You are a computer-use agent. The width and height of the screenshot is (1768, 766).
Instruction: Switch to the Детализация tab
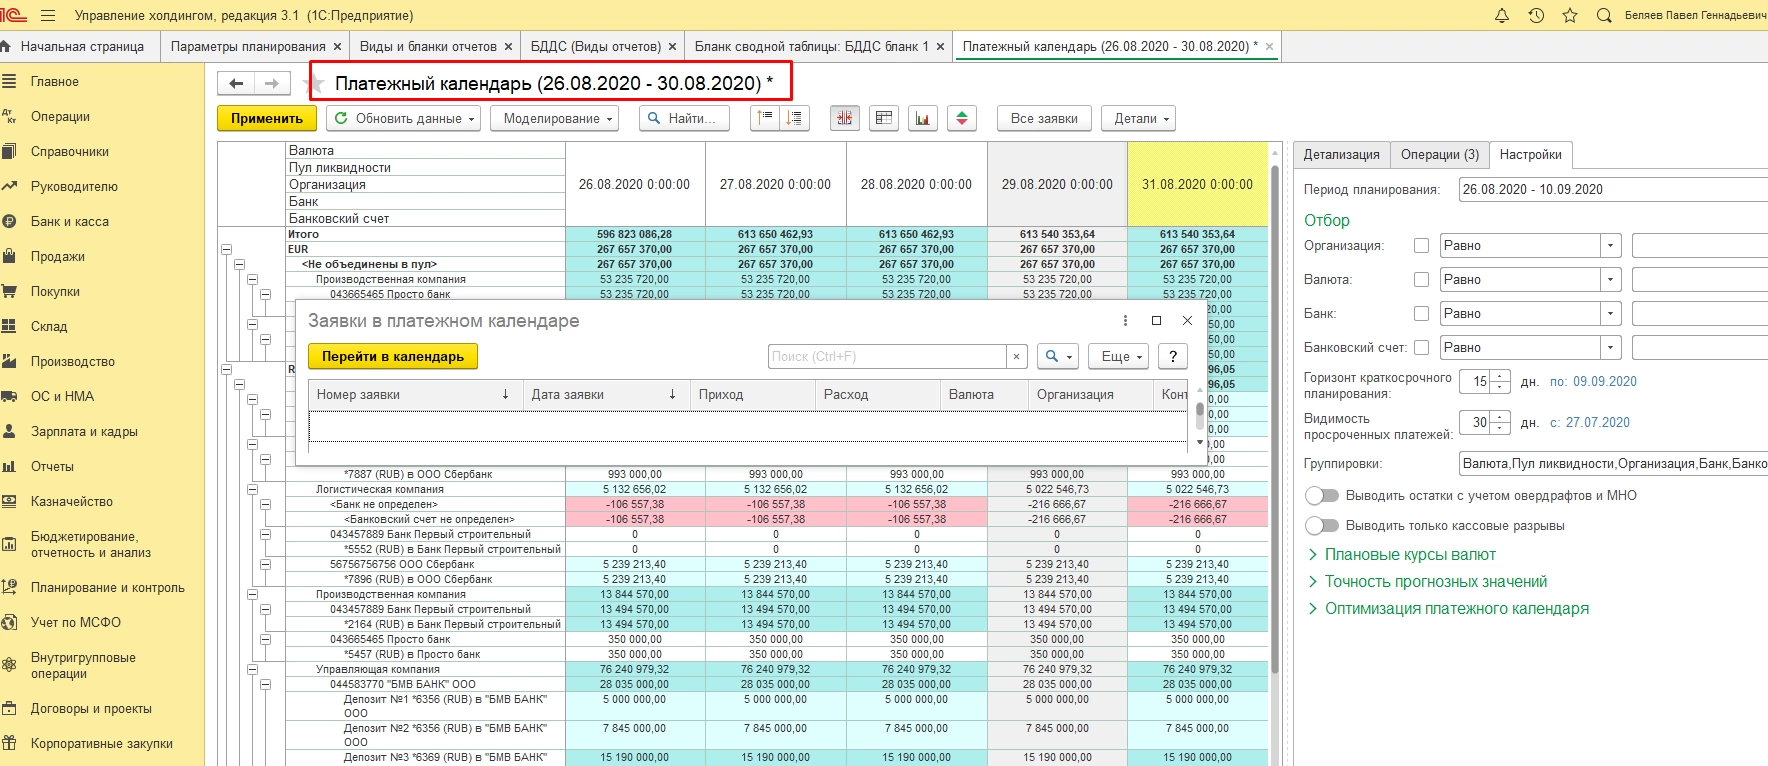[x=1341, y=155]
